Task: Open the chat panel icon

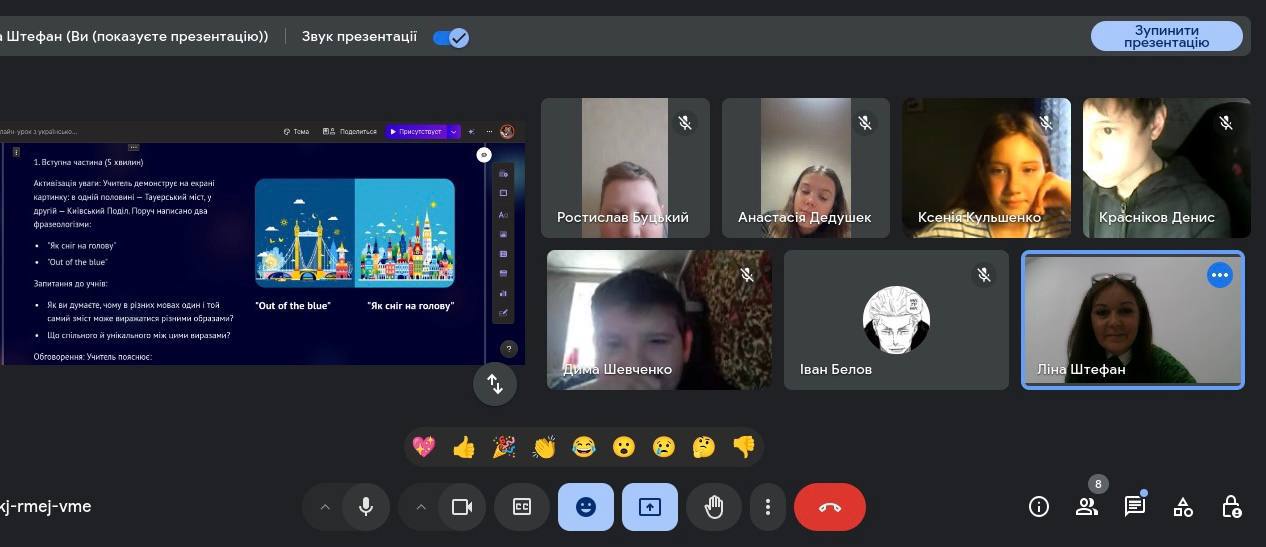Action: [1134, 507]
